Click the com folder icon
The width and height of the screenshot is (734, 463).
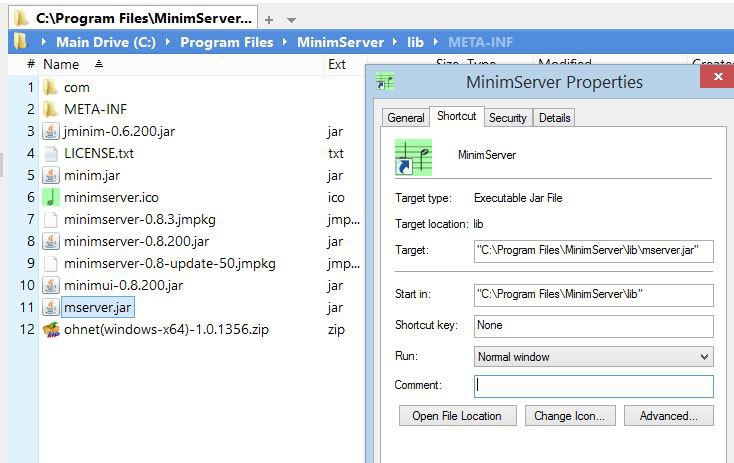coord(50,87)
